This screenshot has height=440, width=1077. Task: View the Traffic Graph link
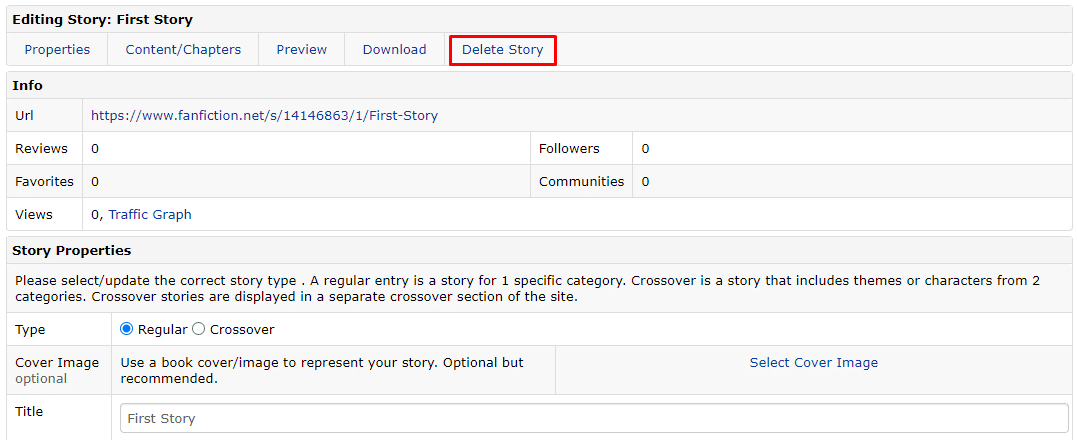point(150,214)
